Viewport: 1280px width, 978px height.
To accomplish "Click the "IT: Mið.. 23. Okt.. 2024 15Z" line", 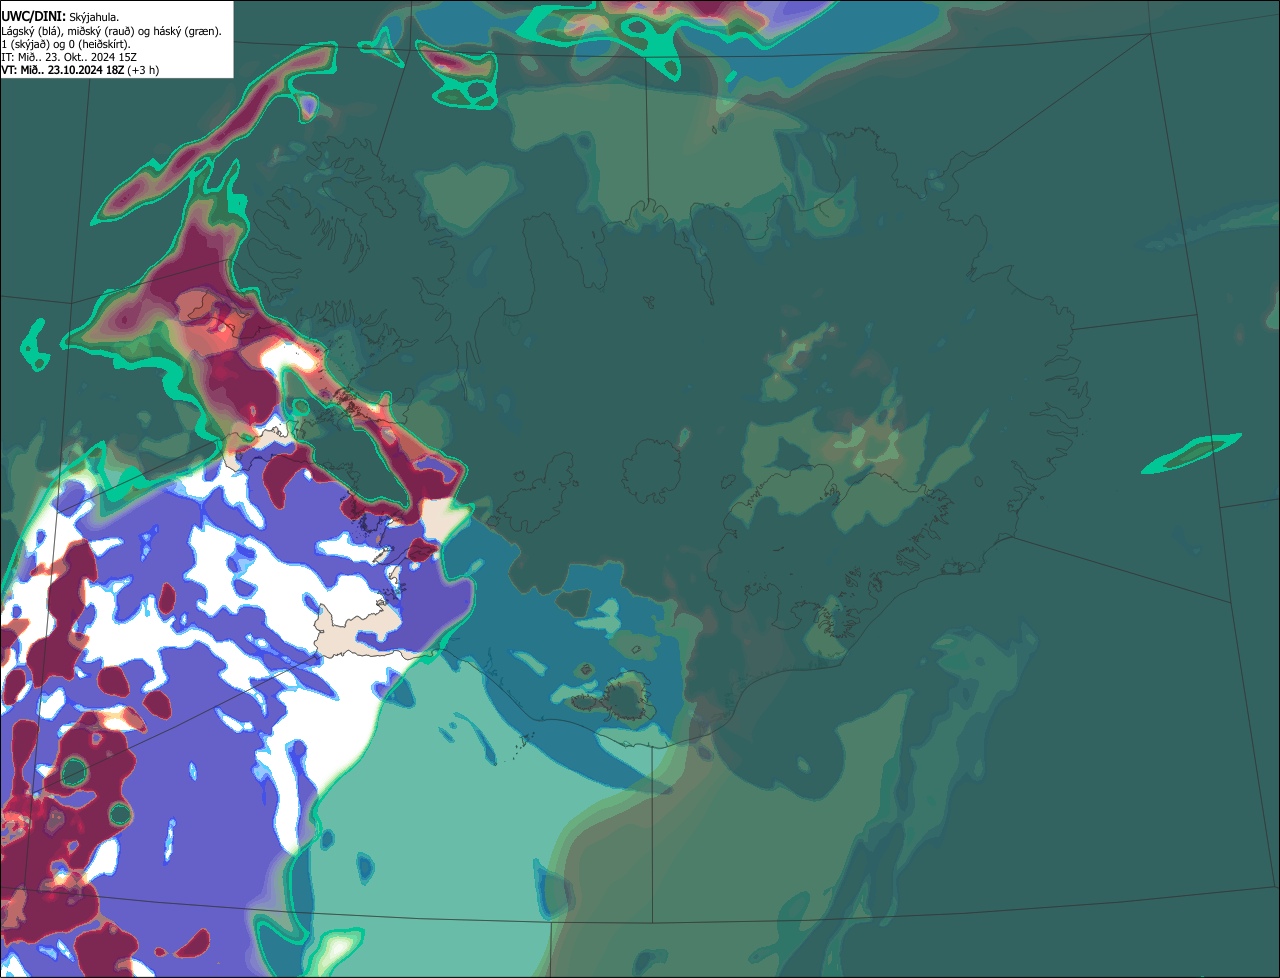I will [69, 57].
